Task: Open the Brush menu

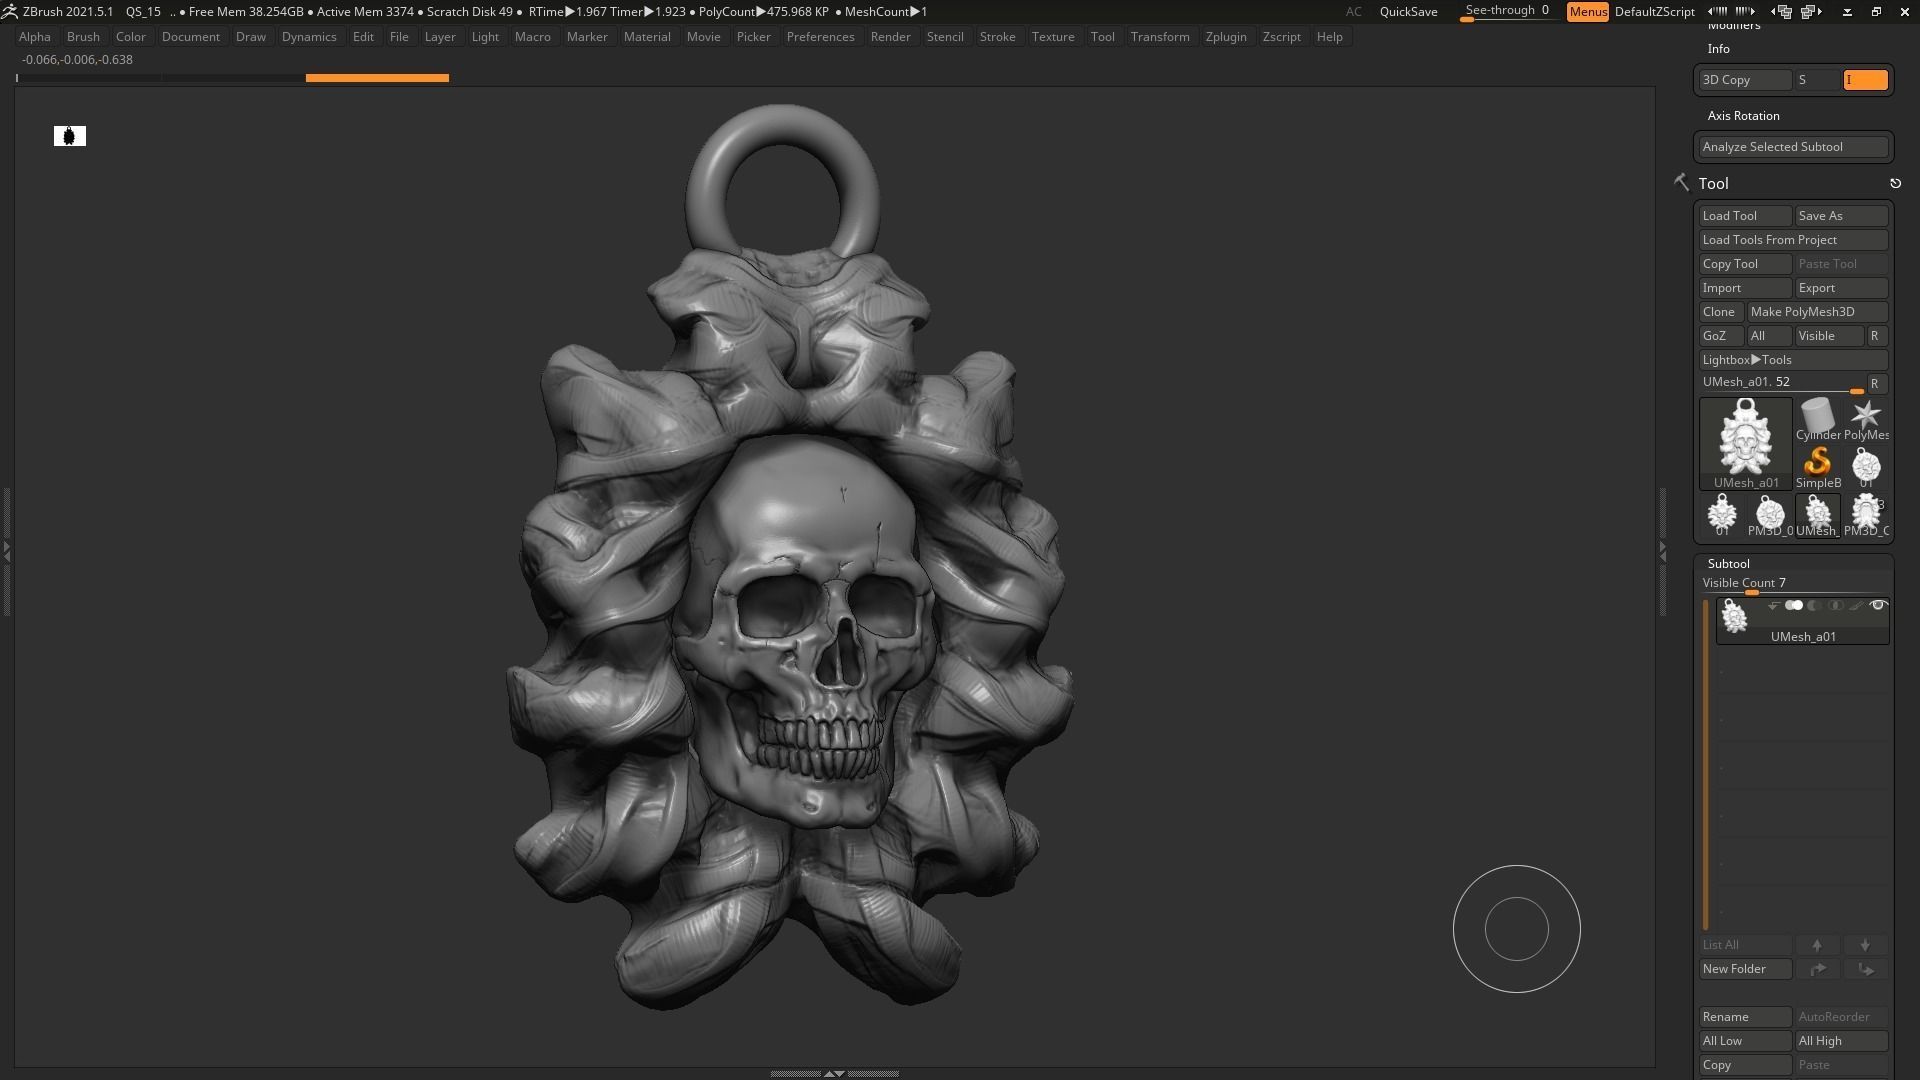Action: tap(83, 37)
